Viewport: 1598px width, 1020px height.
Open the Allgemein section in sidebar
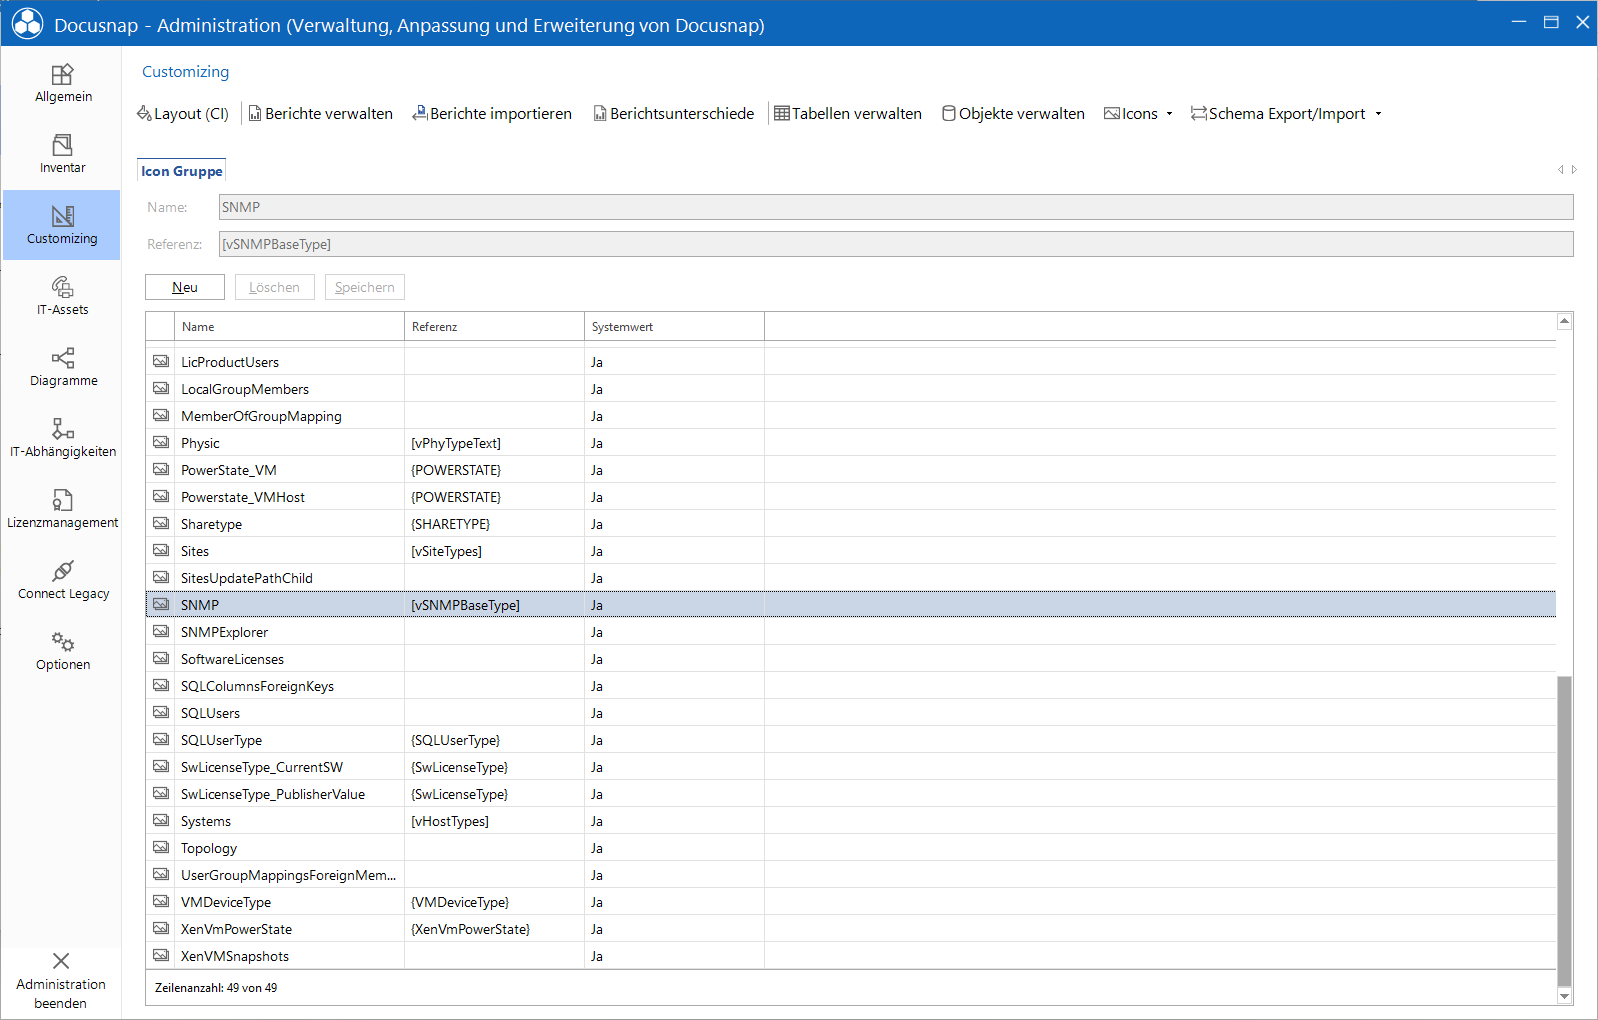pyautogui.click(x=62, y=84)
